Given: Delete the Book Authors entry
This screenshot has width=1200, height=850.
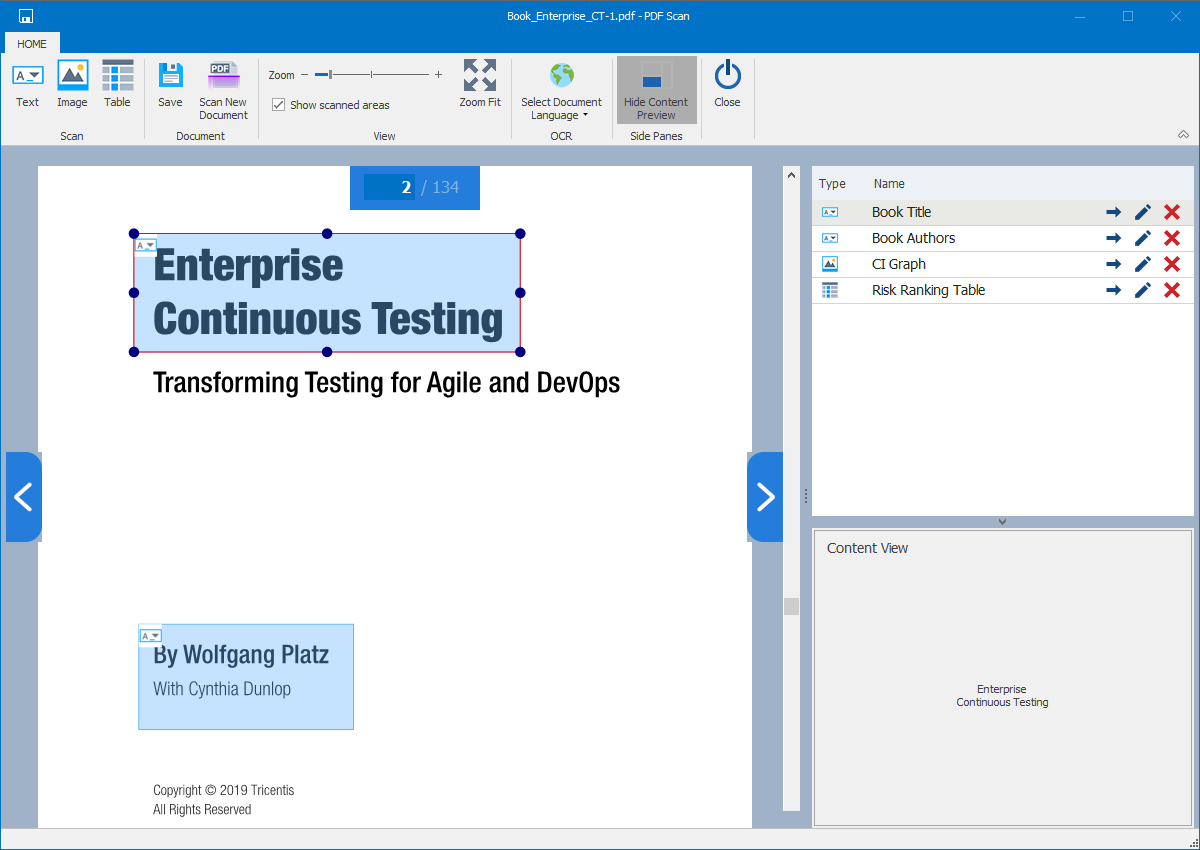Looking at the screenshot, I should point(1172,238).
